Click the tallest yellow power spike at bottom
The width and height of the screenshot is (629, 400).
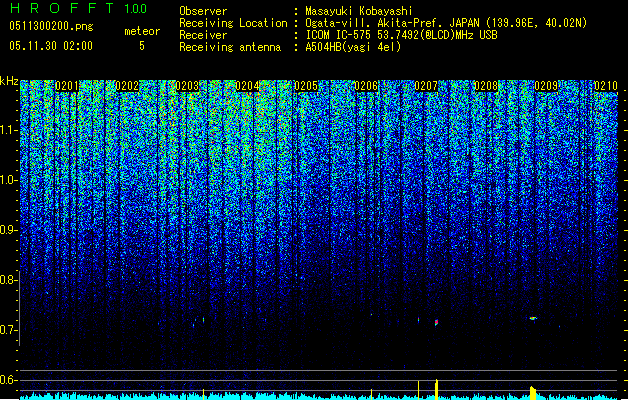(436, 389)
